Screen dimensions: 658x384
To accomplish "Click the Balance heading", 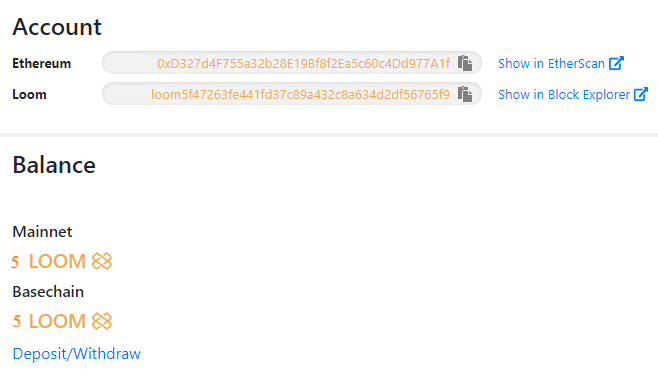I will coord(54,165).
